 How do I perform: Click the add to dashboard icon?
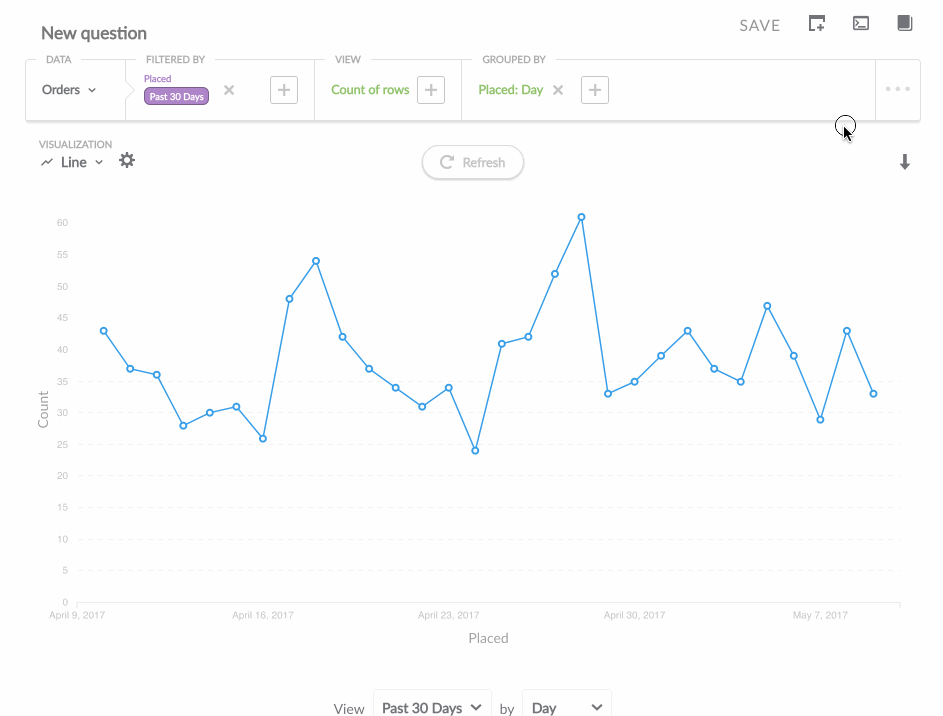(x=817, y=24)
